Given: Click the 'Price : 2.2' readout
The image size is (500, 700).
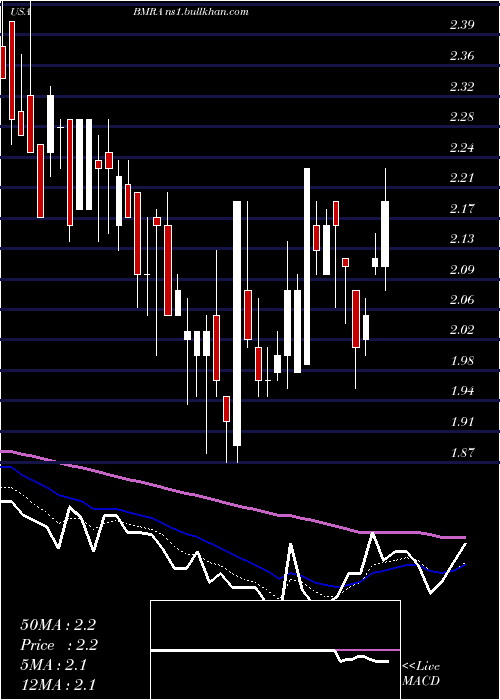Looking at the screenshot, I should point(59,645).
